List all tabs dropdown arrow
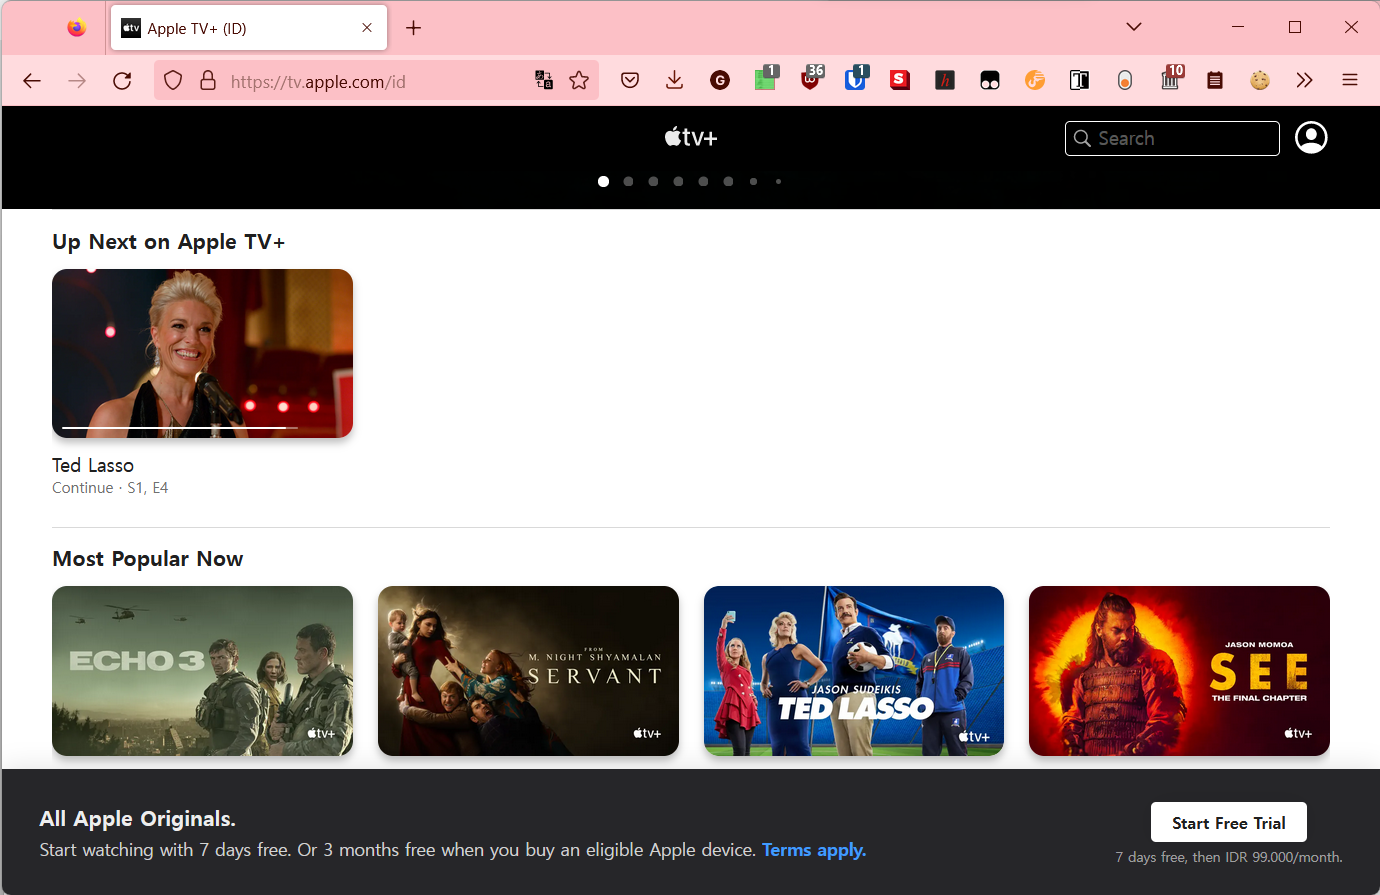 1134,27
